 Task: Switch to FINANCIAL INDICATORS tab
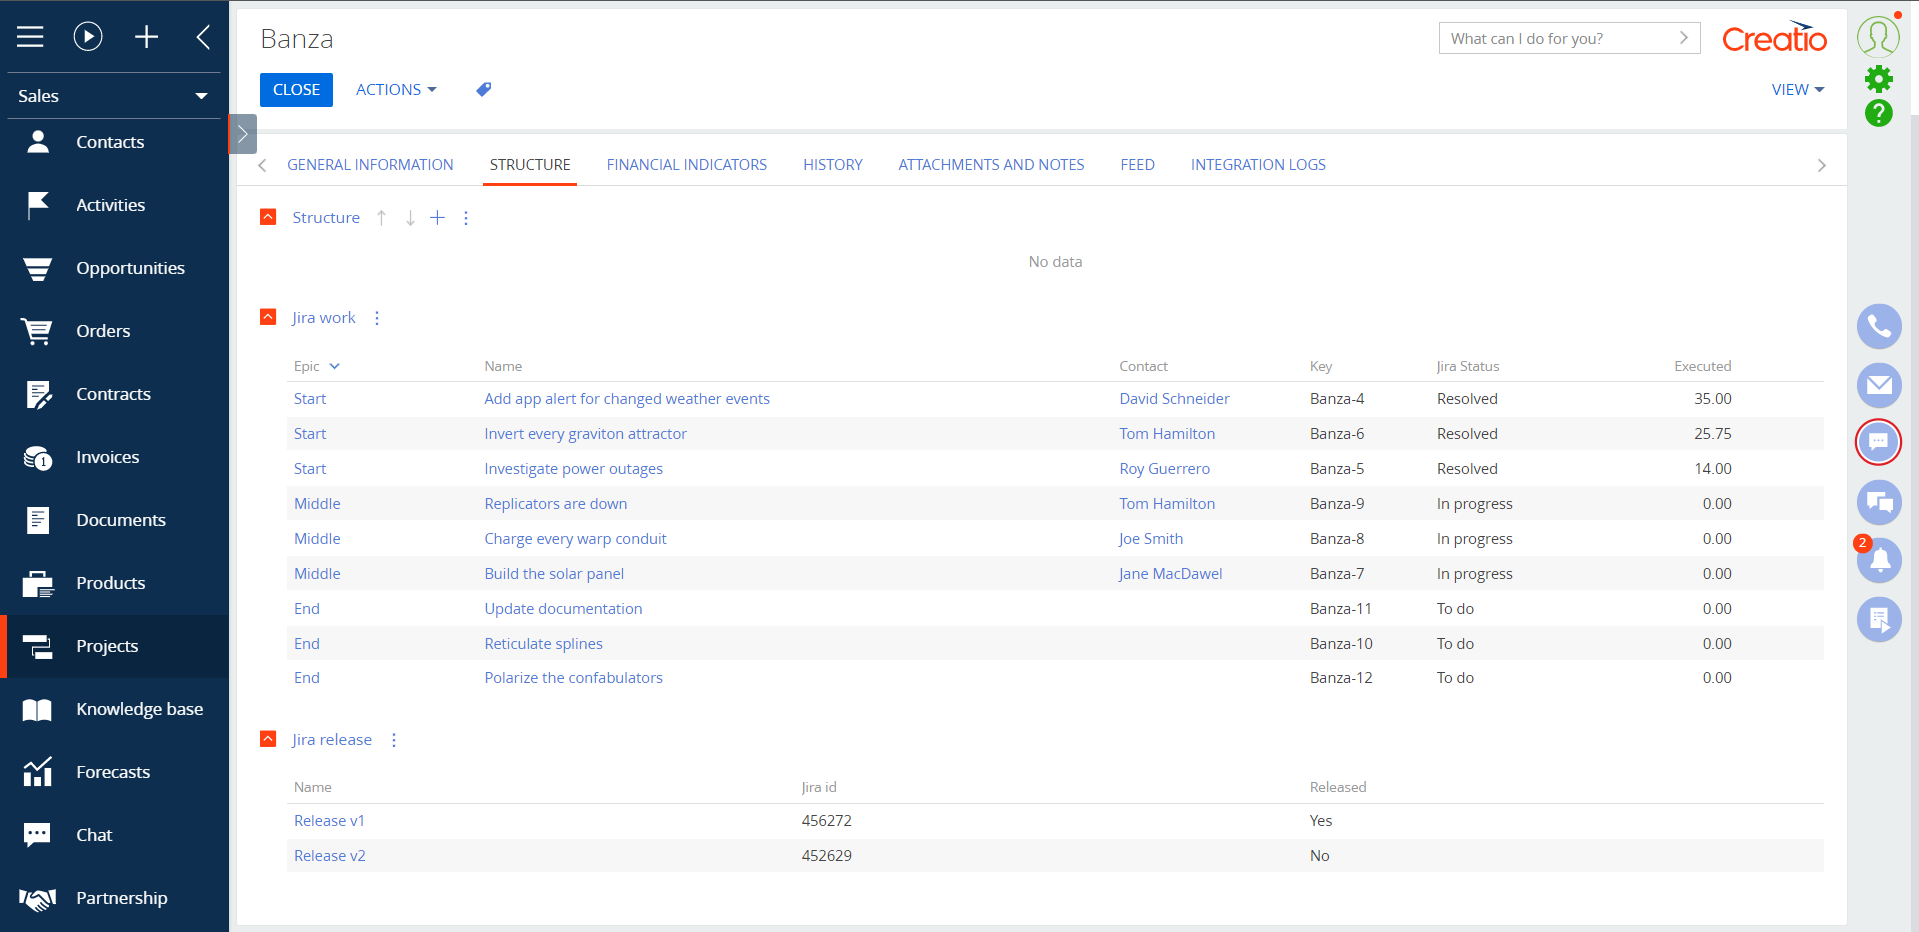pyautogui.click(x=687, y=165)
